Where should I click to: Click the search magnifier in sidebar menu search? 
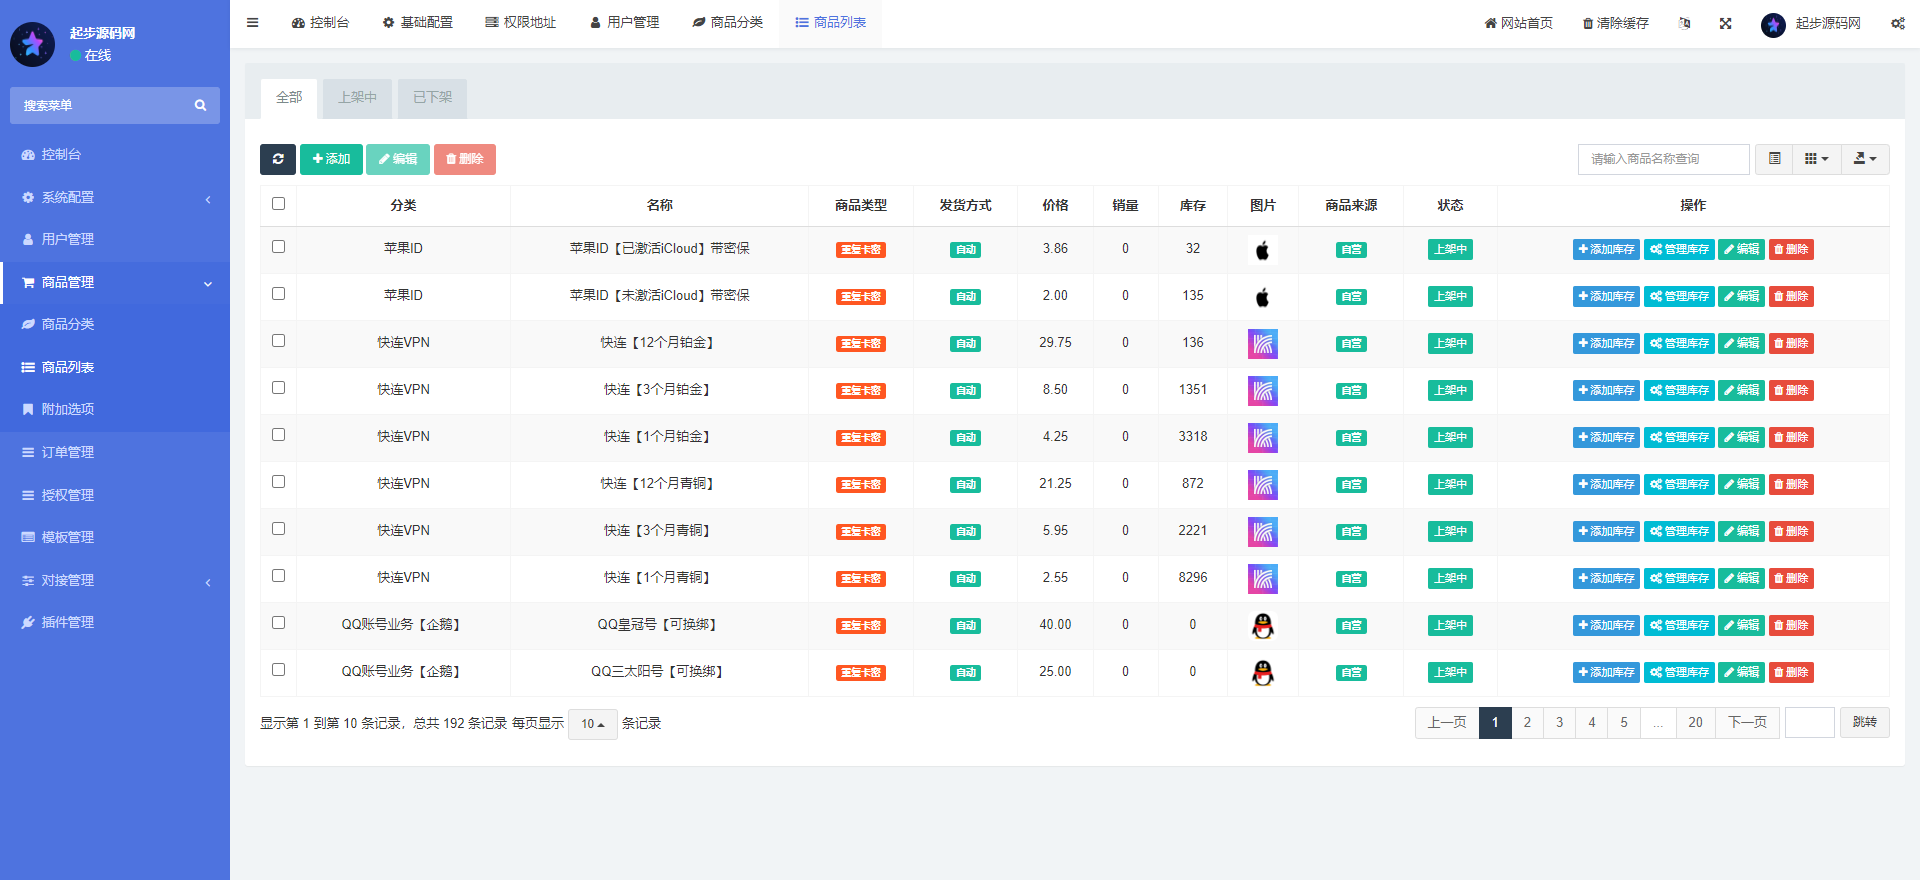(x=200, y=105)
